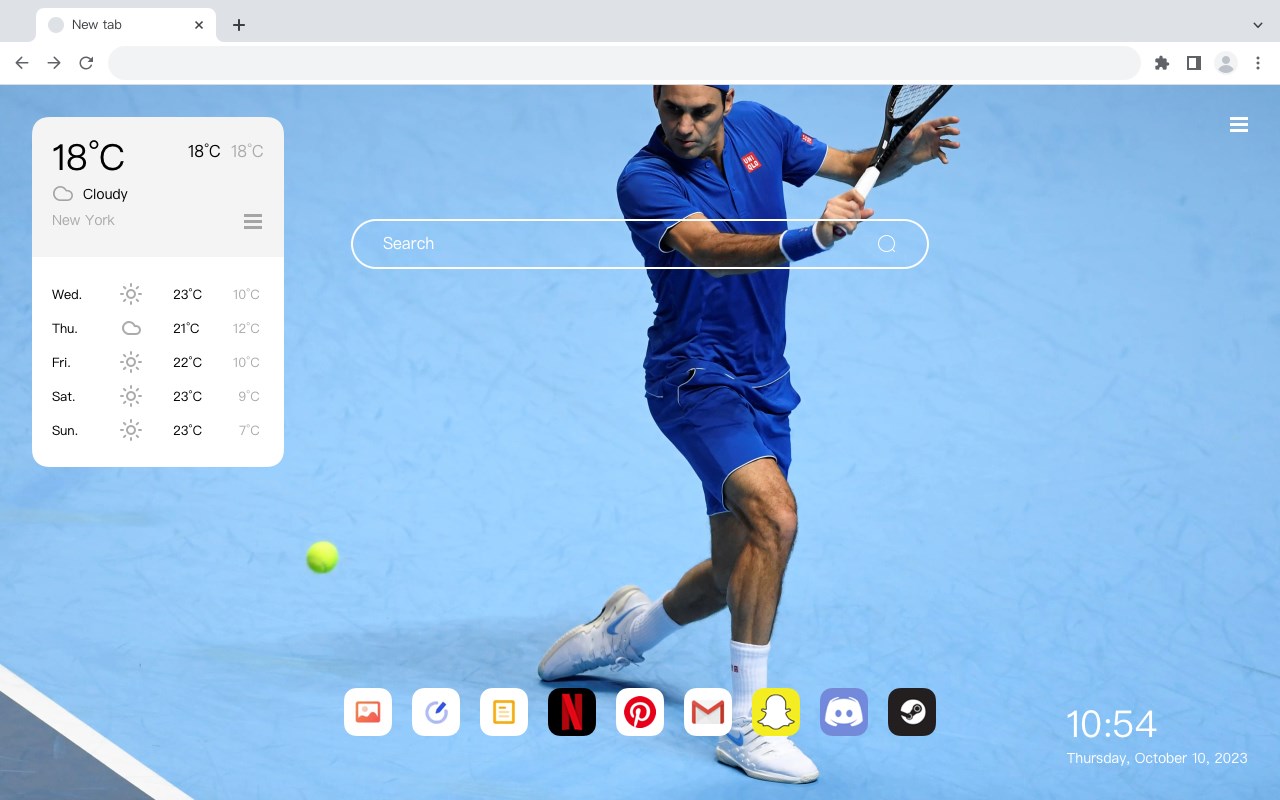1280x800 pixels.
Task: Click the cloud icon for Thursday forecast
Action: 131,328
